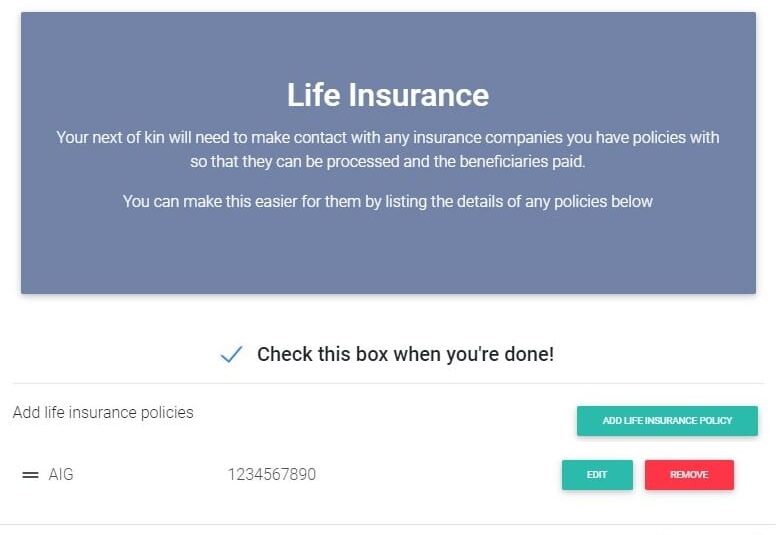The height and width of the screenshot is (535, 776).
Task: Edit the AIG insurance policy
Action: [597, 475]
